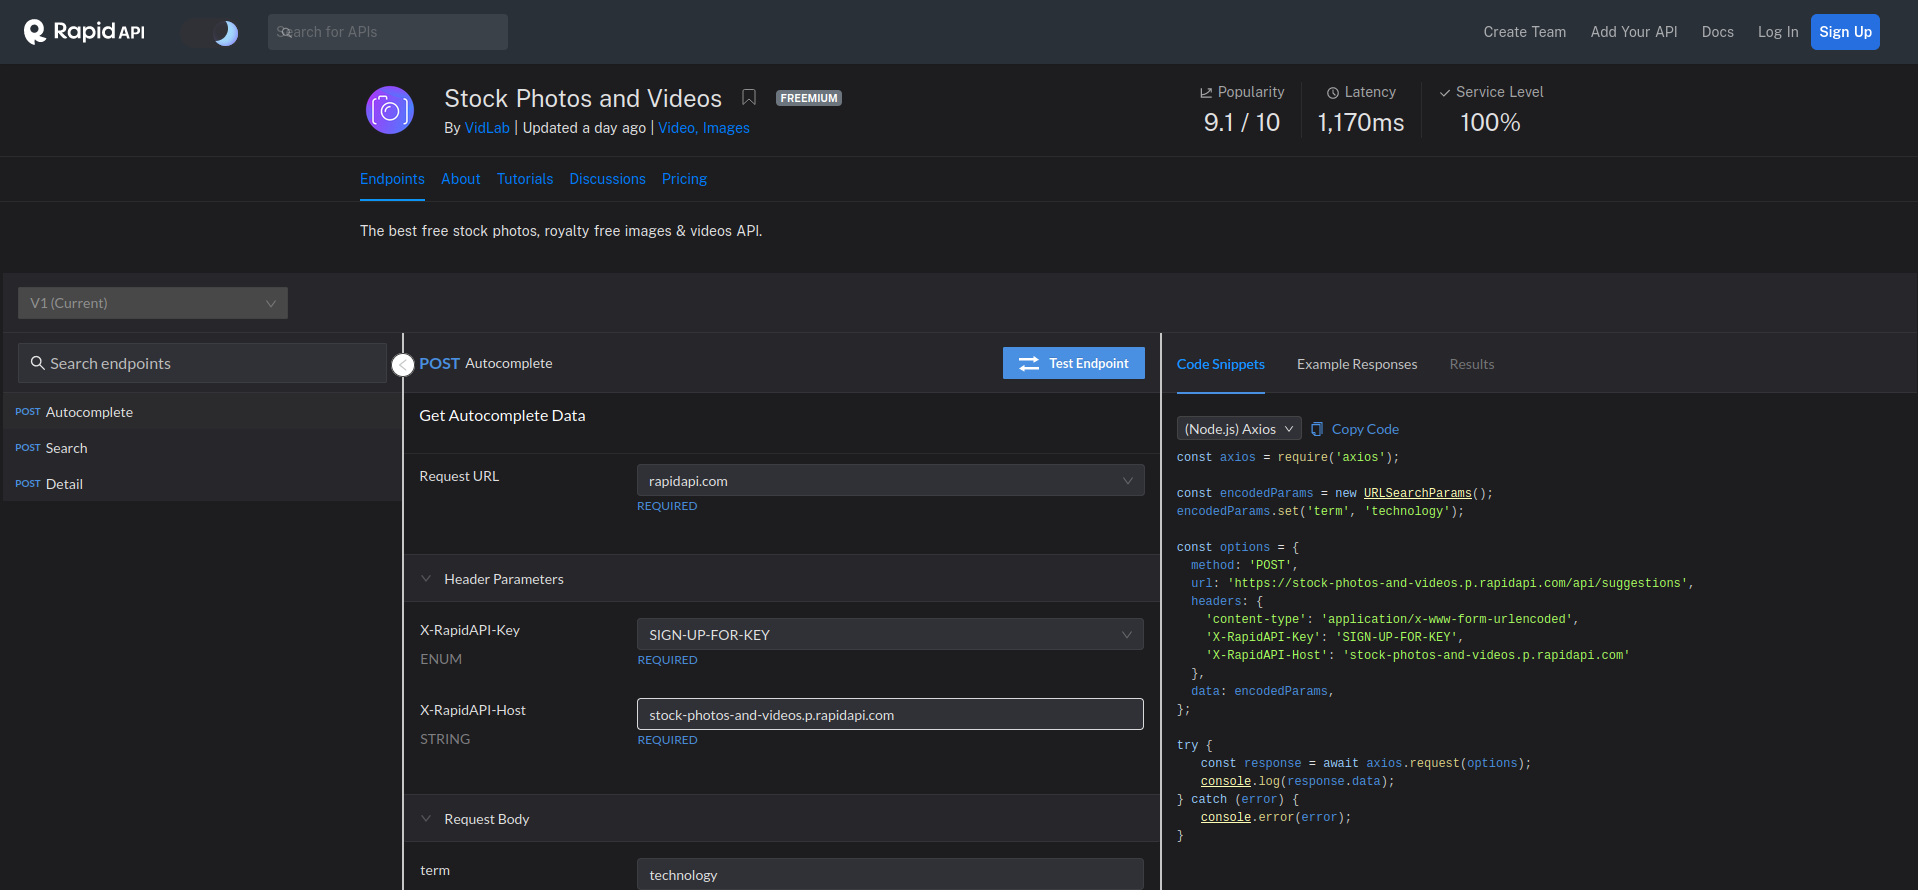Screen dimensions: 1918x890
Task: Switch to the Pricing tab
Action: point(684,179)
